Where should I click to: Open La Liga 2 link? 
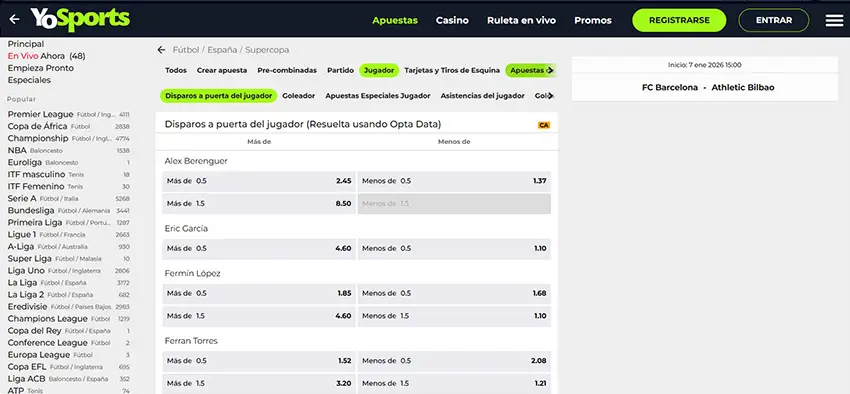click(x=68, y=294)
